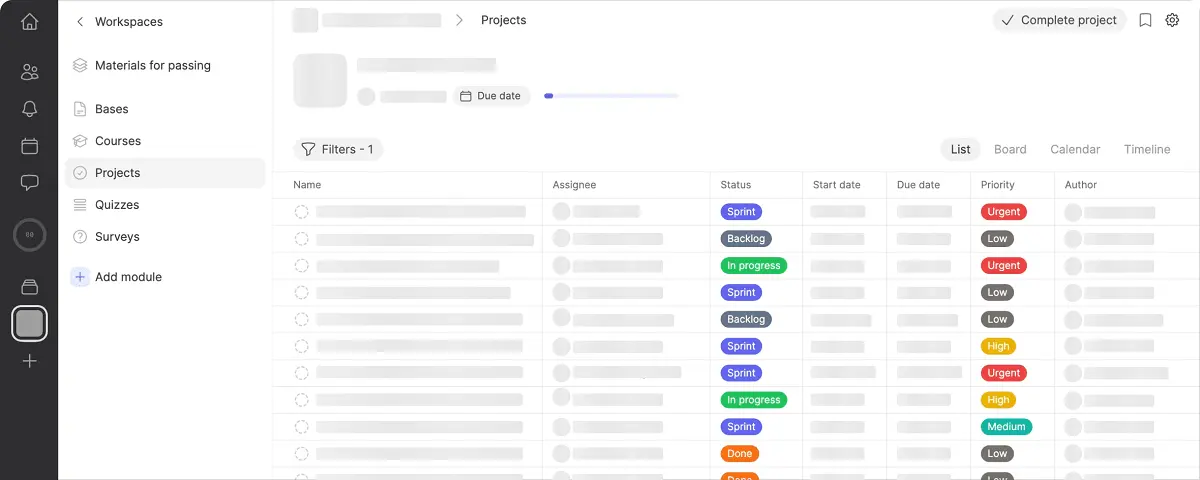Select the highlighted gray workspace tile
1200x480 pixels.
tap(29, 323)
